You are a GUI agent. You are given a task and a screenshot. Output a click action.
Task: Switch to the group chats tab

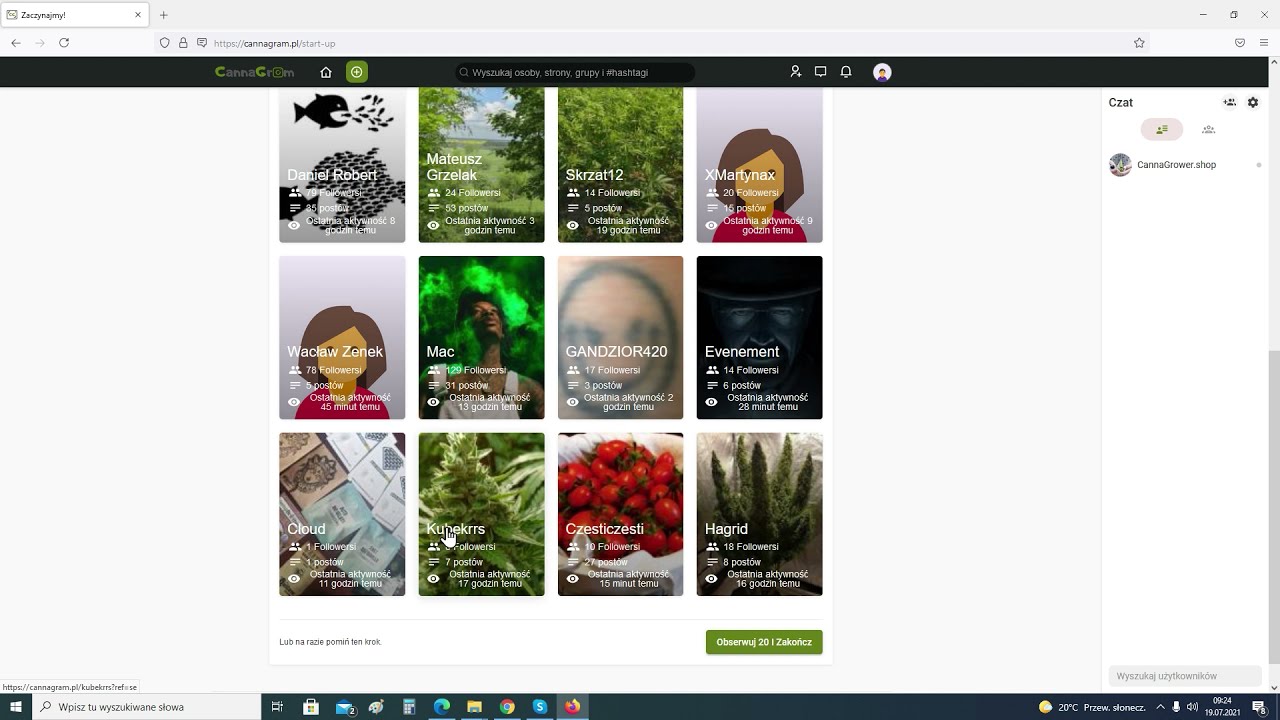tap(1208, 129)
